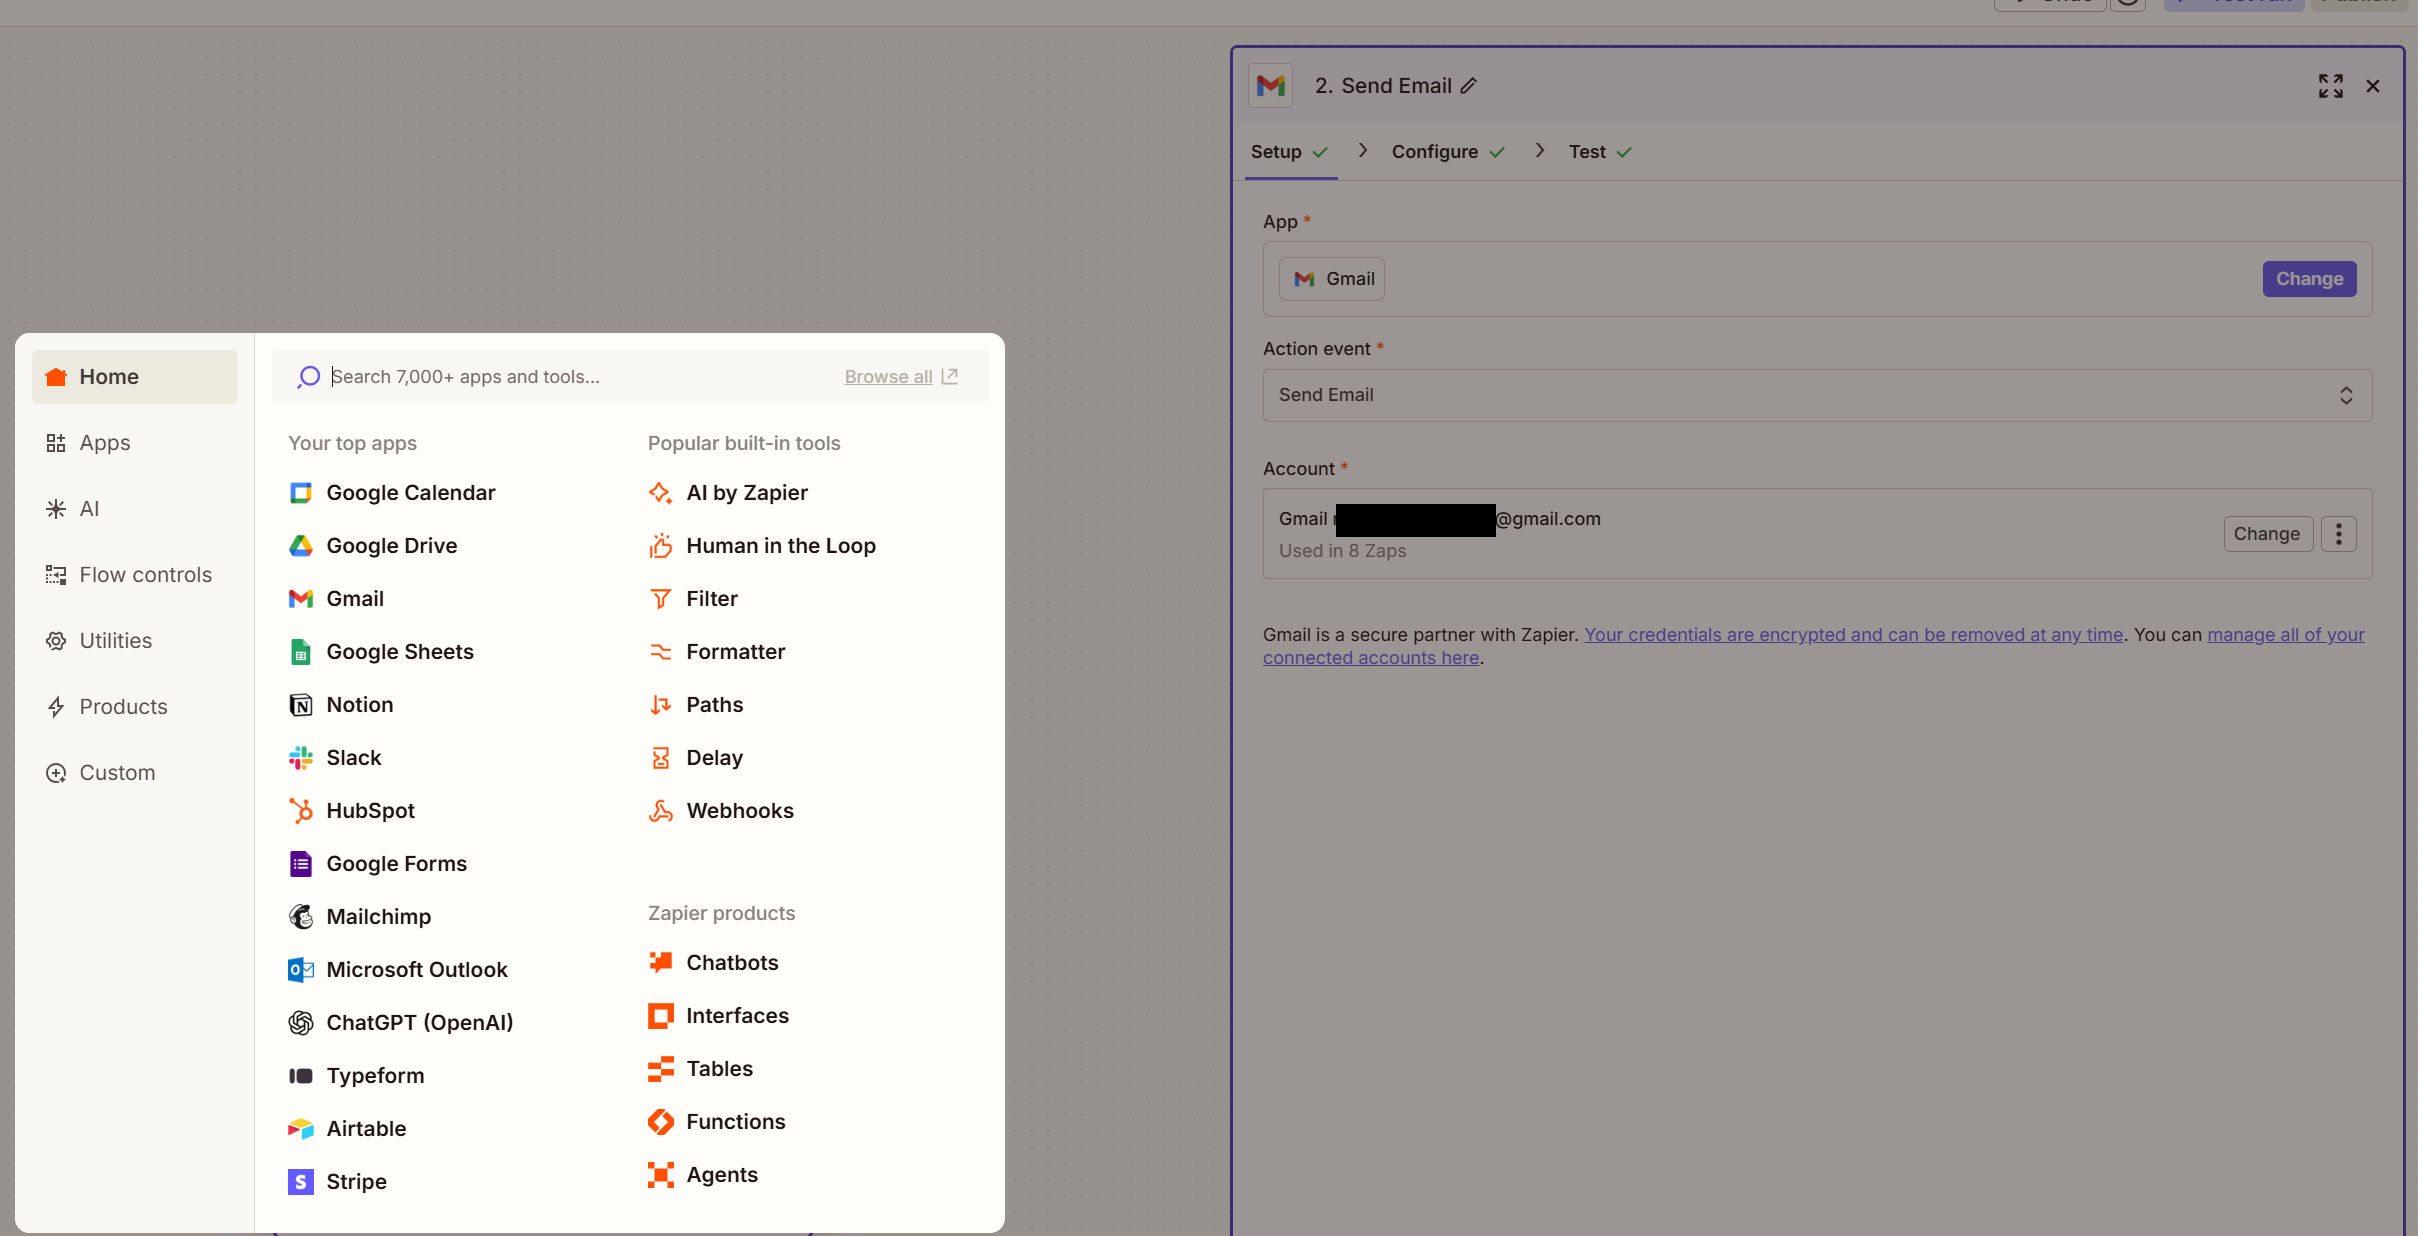Open the Chatbots Zapier product
Viewport: 2418px width, 1236px height.
pos(732,962)
